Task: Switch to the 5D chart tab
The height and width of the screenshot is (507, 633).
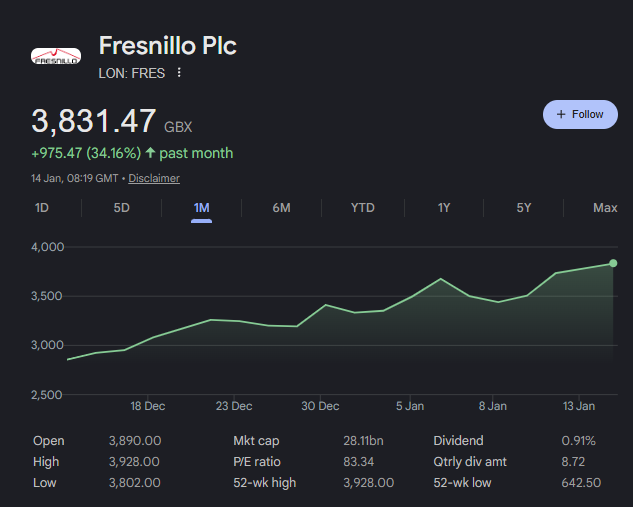Action: 121,208
